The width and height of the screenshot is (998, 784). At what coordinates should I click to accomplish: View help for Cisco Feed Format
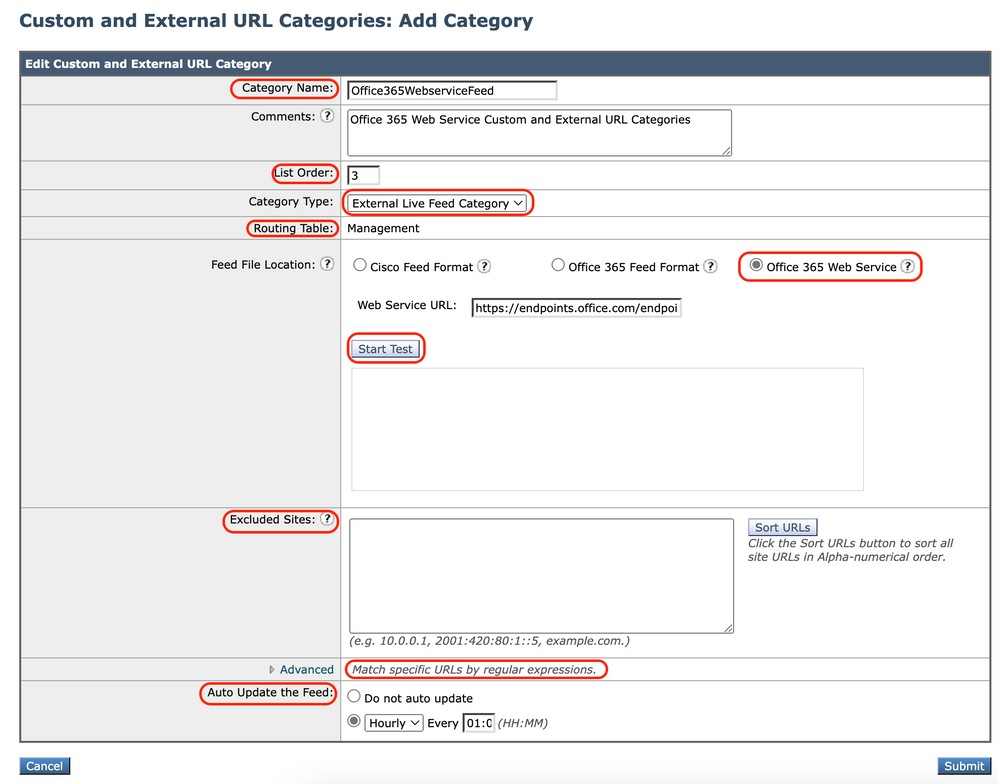coord(484,266)
